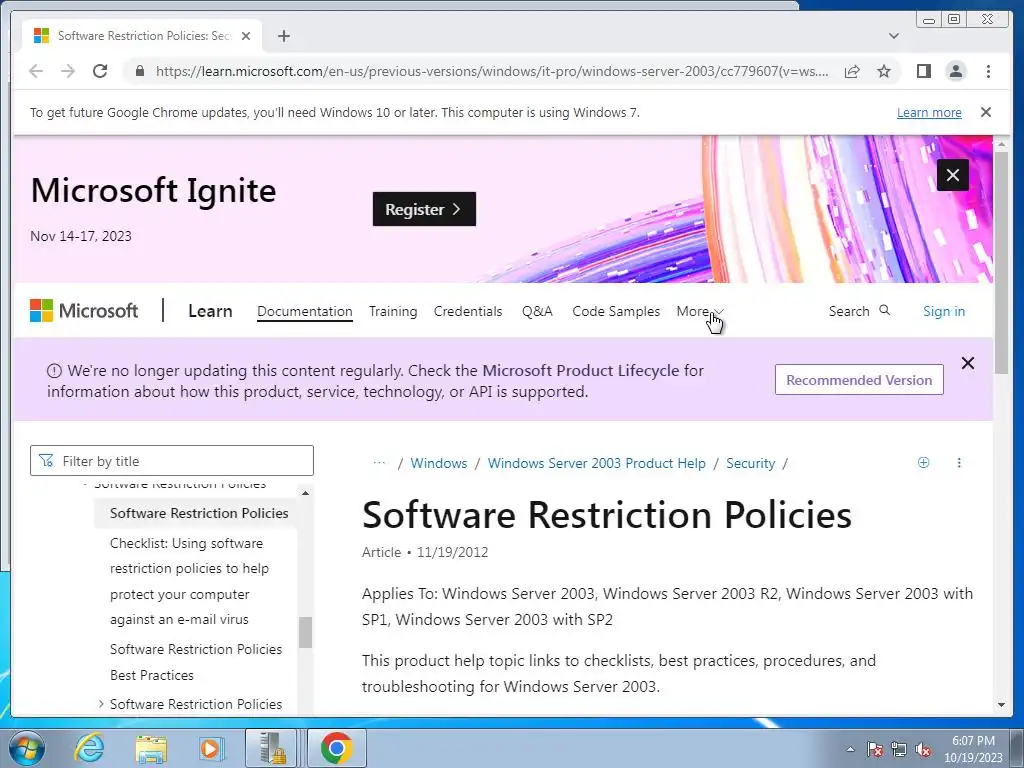Show hidden system tray icons
1024x768 pixels.
pos(850,749)
